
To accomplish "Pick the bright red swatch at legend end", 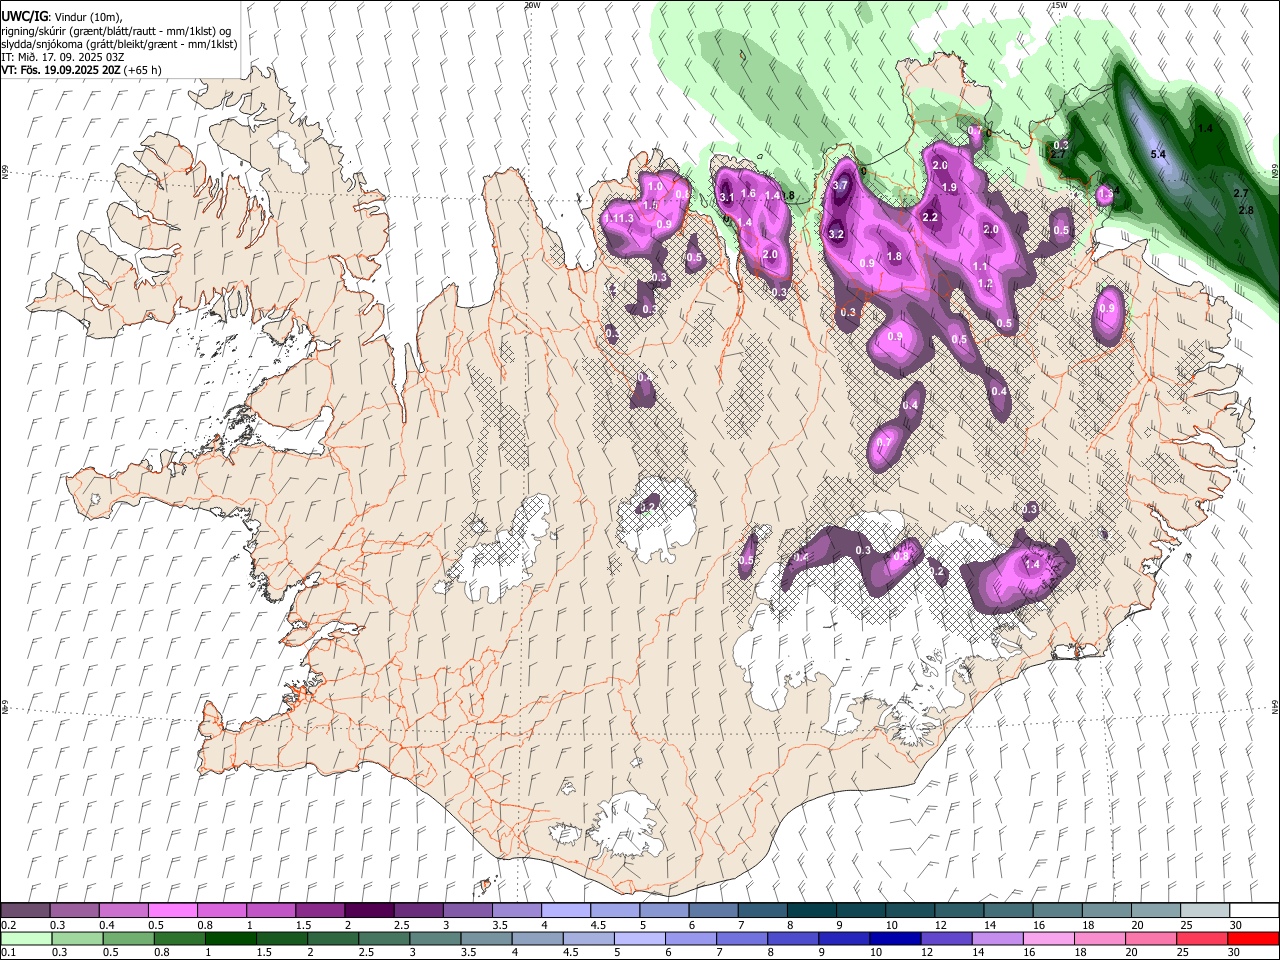I will coord(1253,938).
